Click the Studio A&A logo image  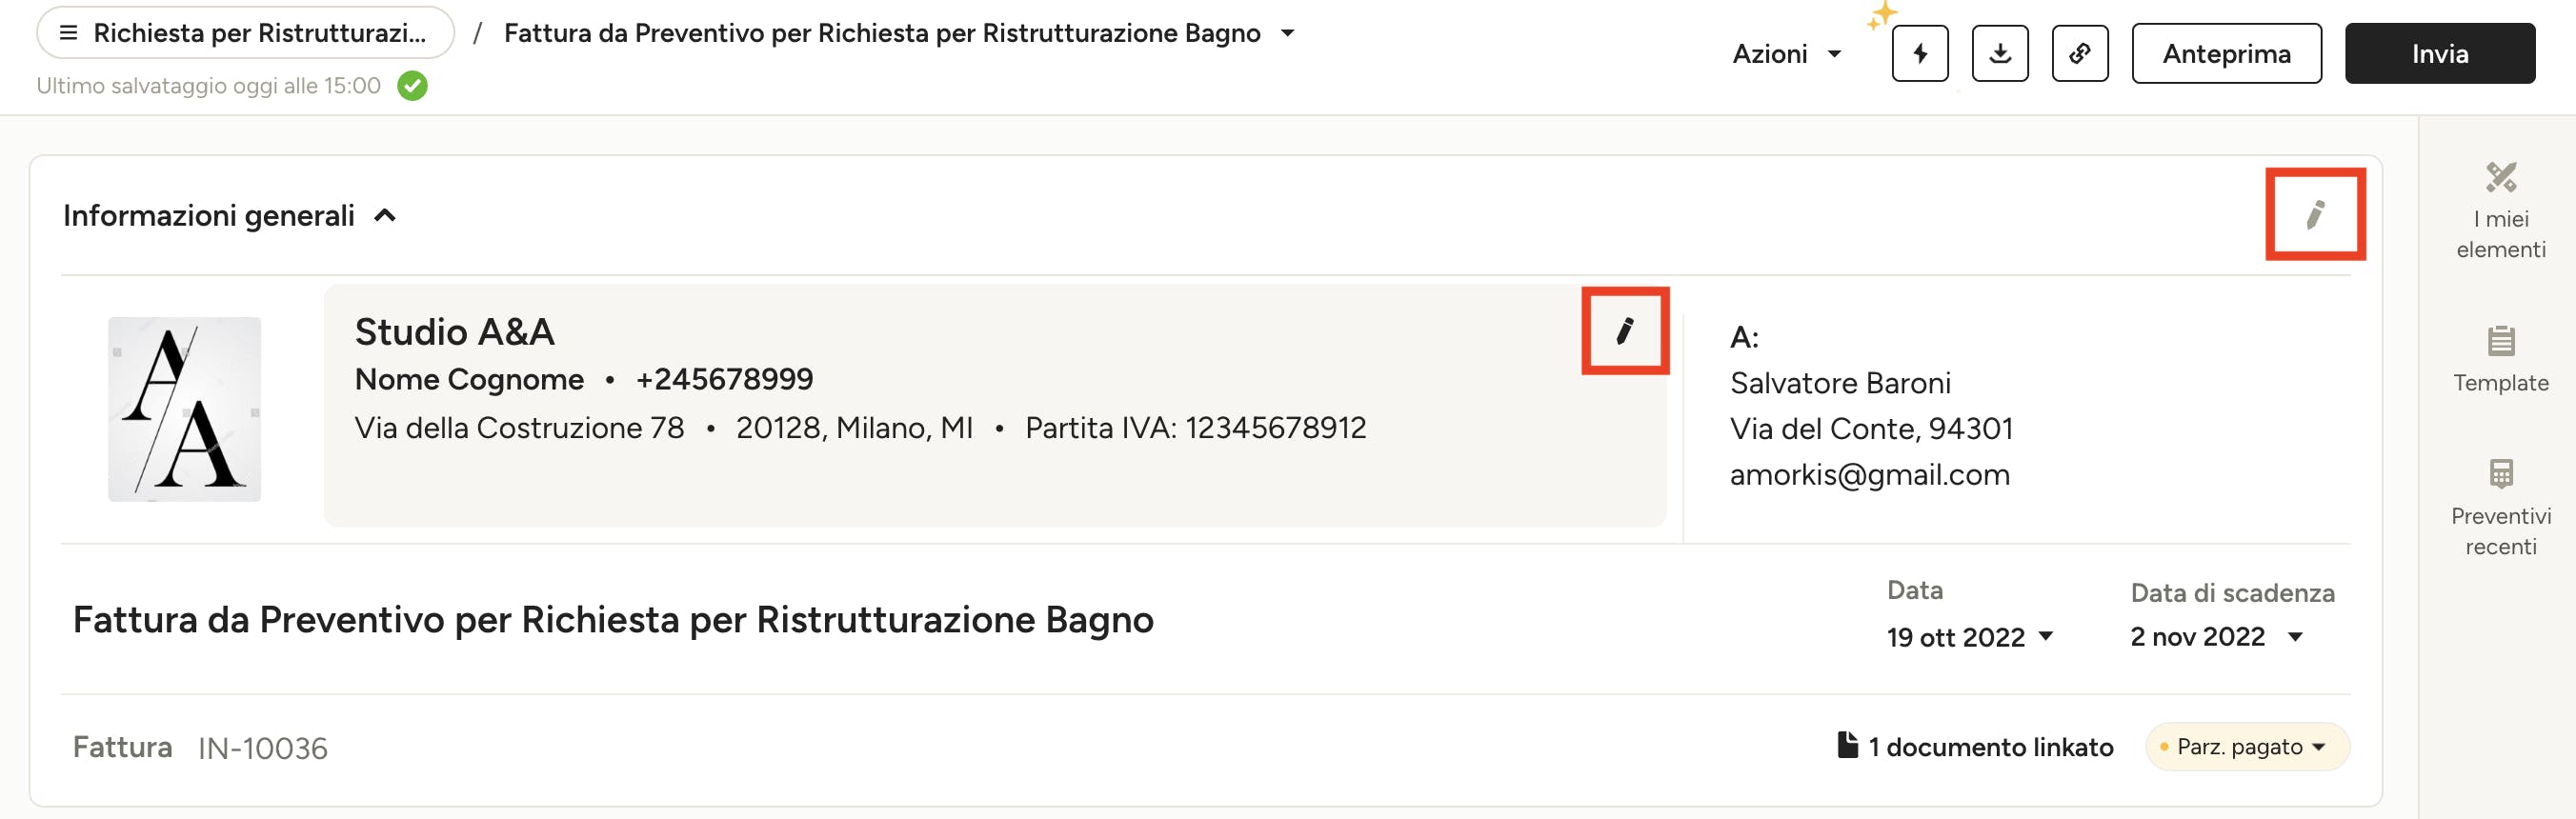pos(184,410)
